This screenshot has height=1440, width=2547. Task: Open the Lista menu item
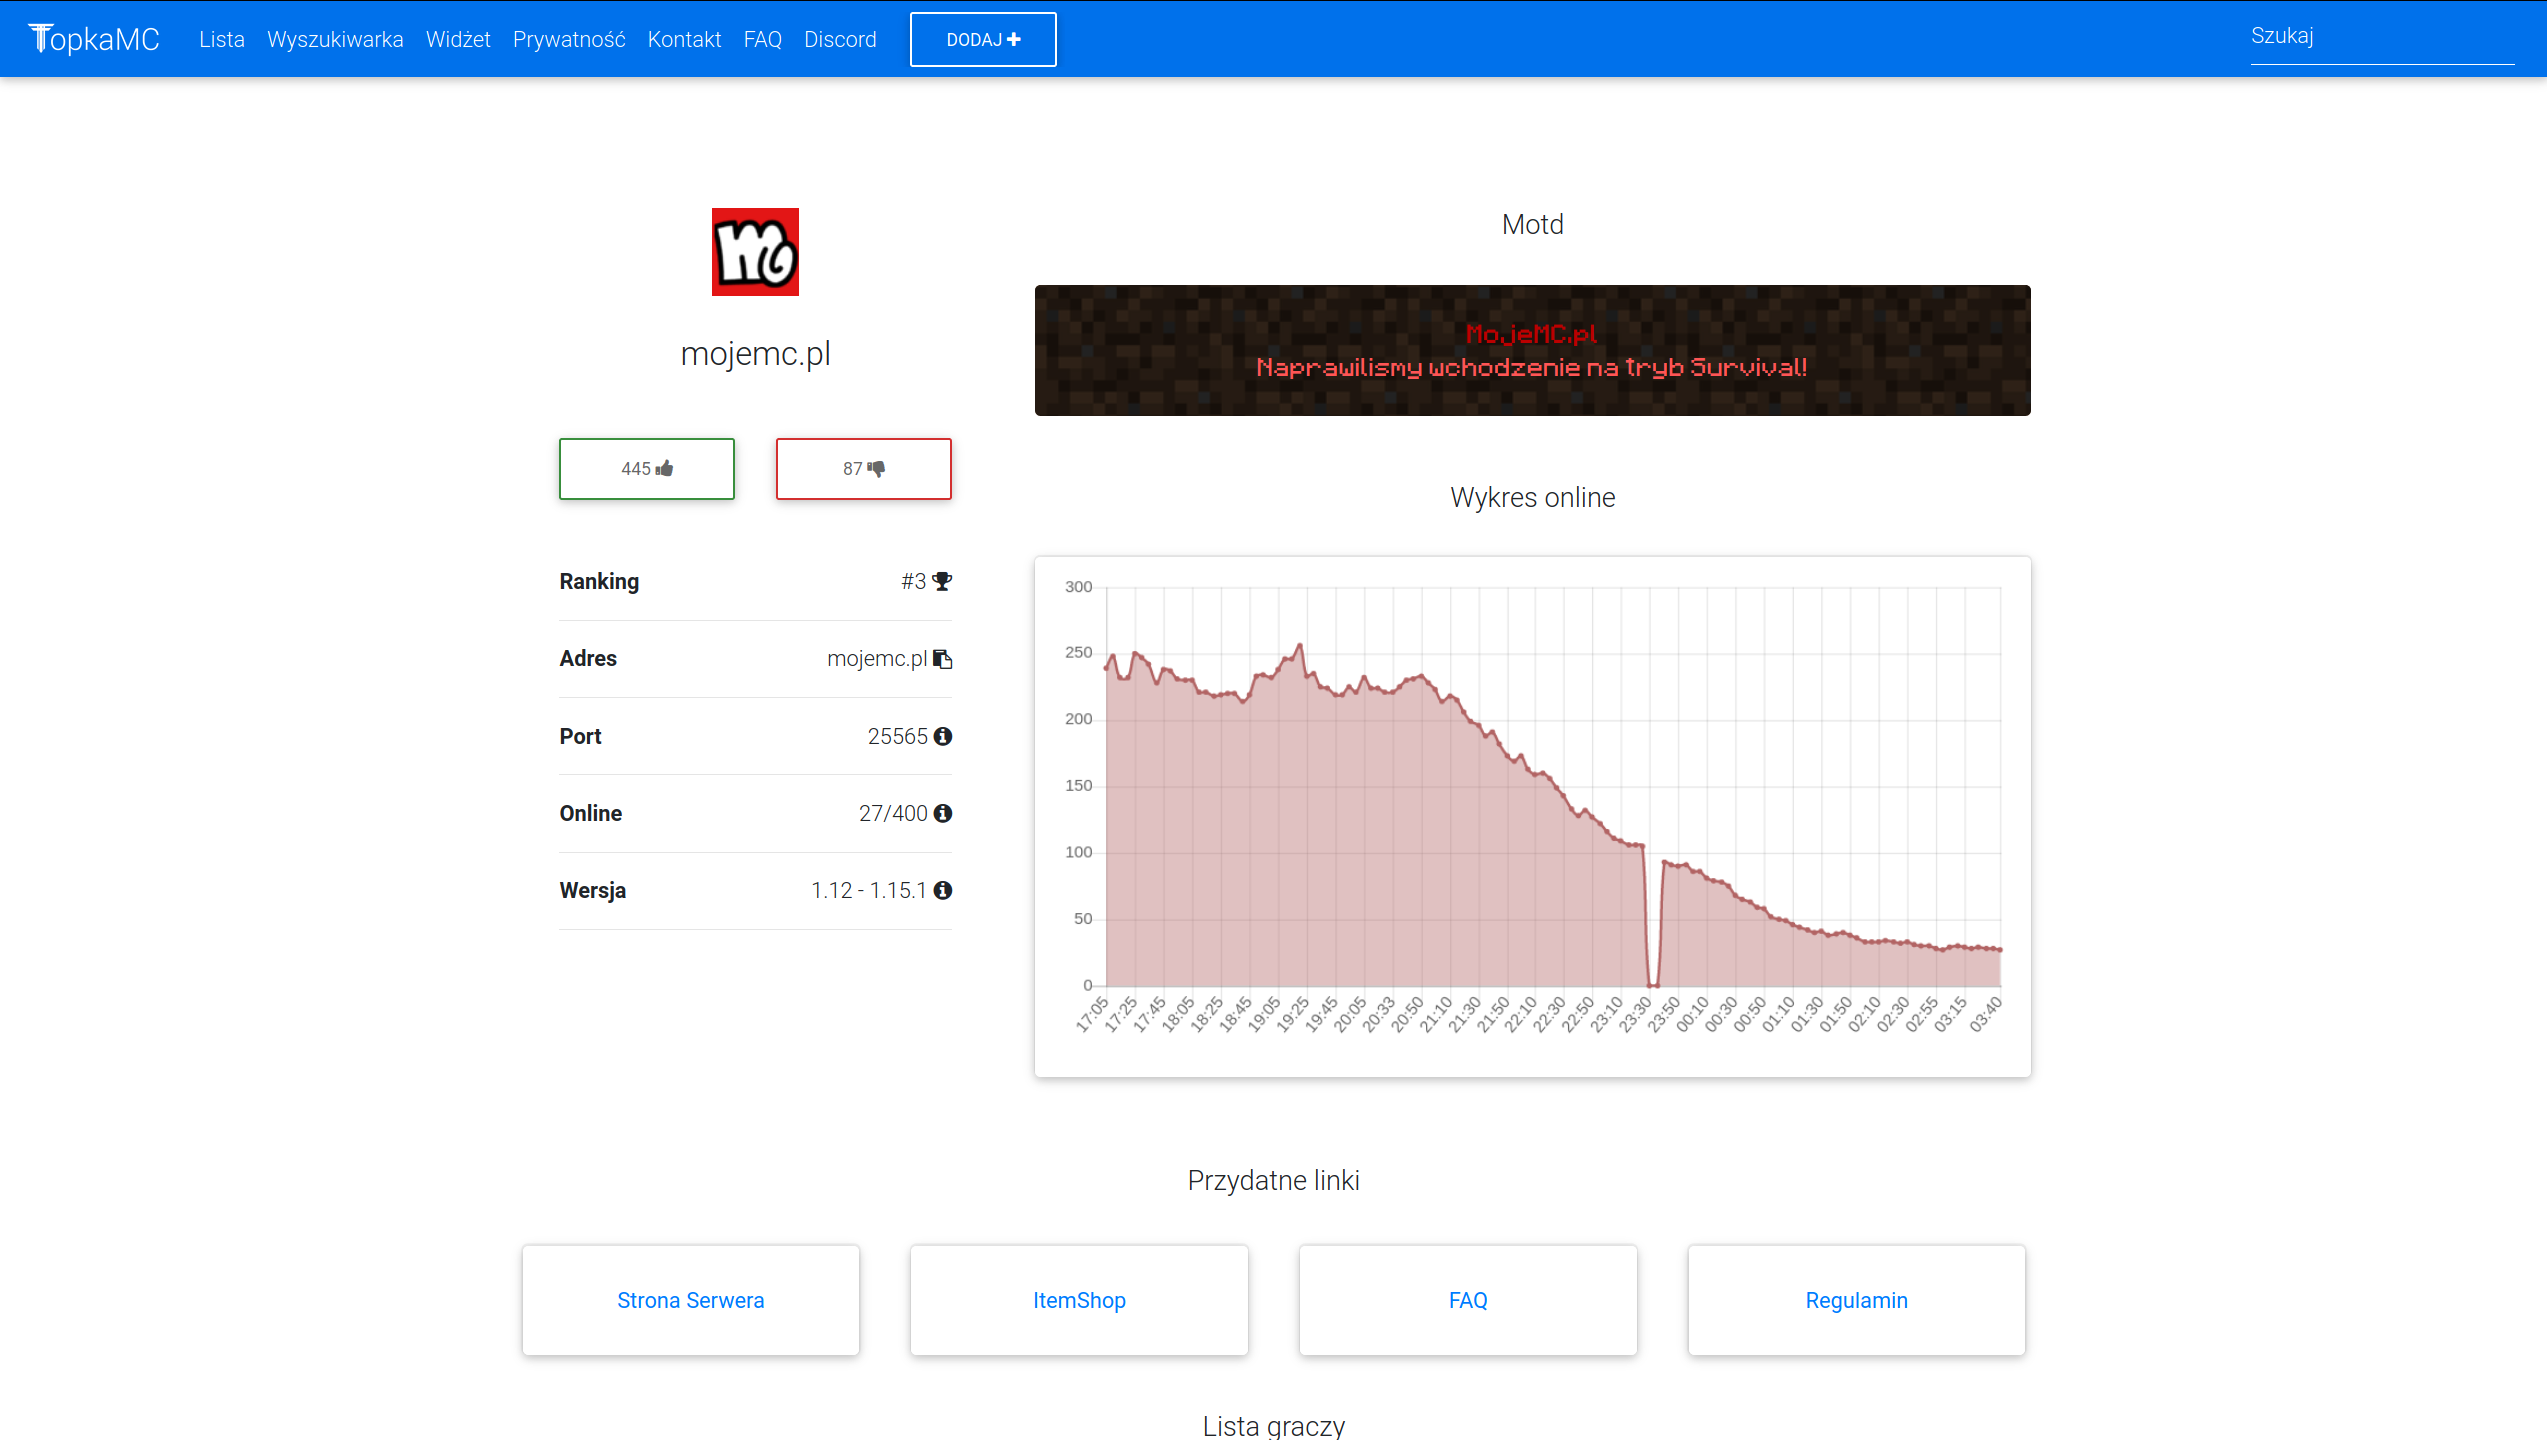(x=221, y=39)
